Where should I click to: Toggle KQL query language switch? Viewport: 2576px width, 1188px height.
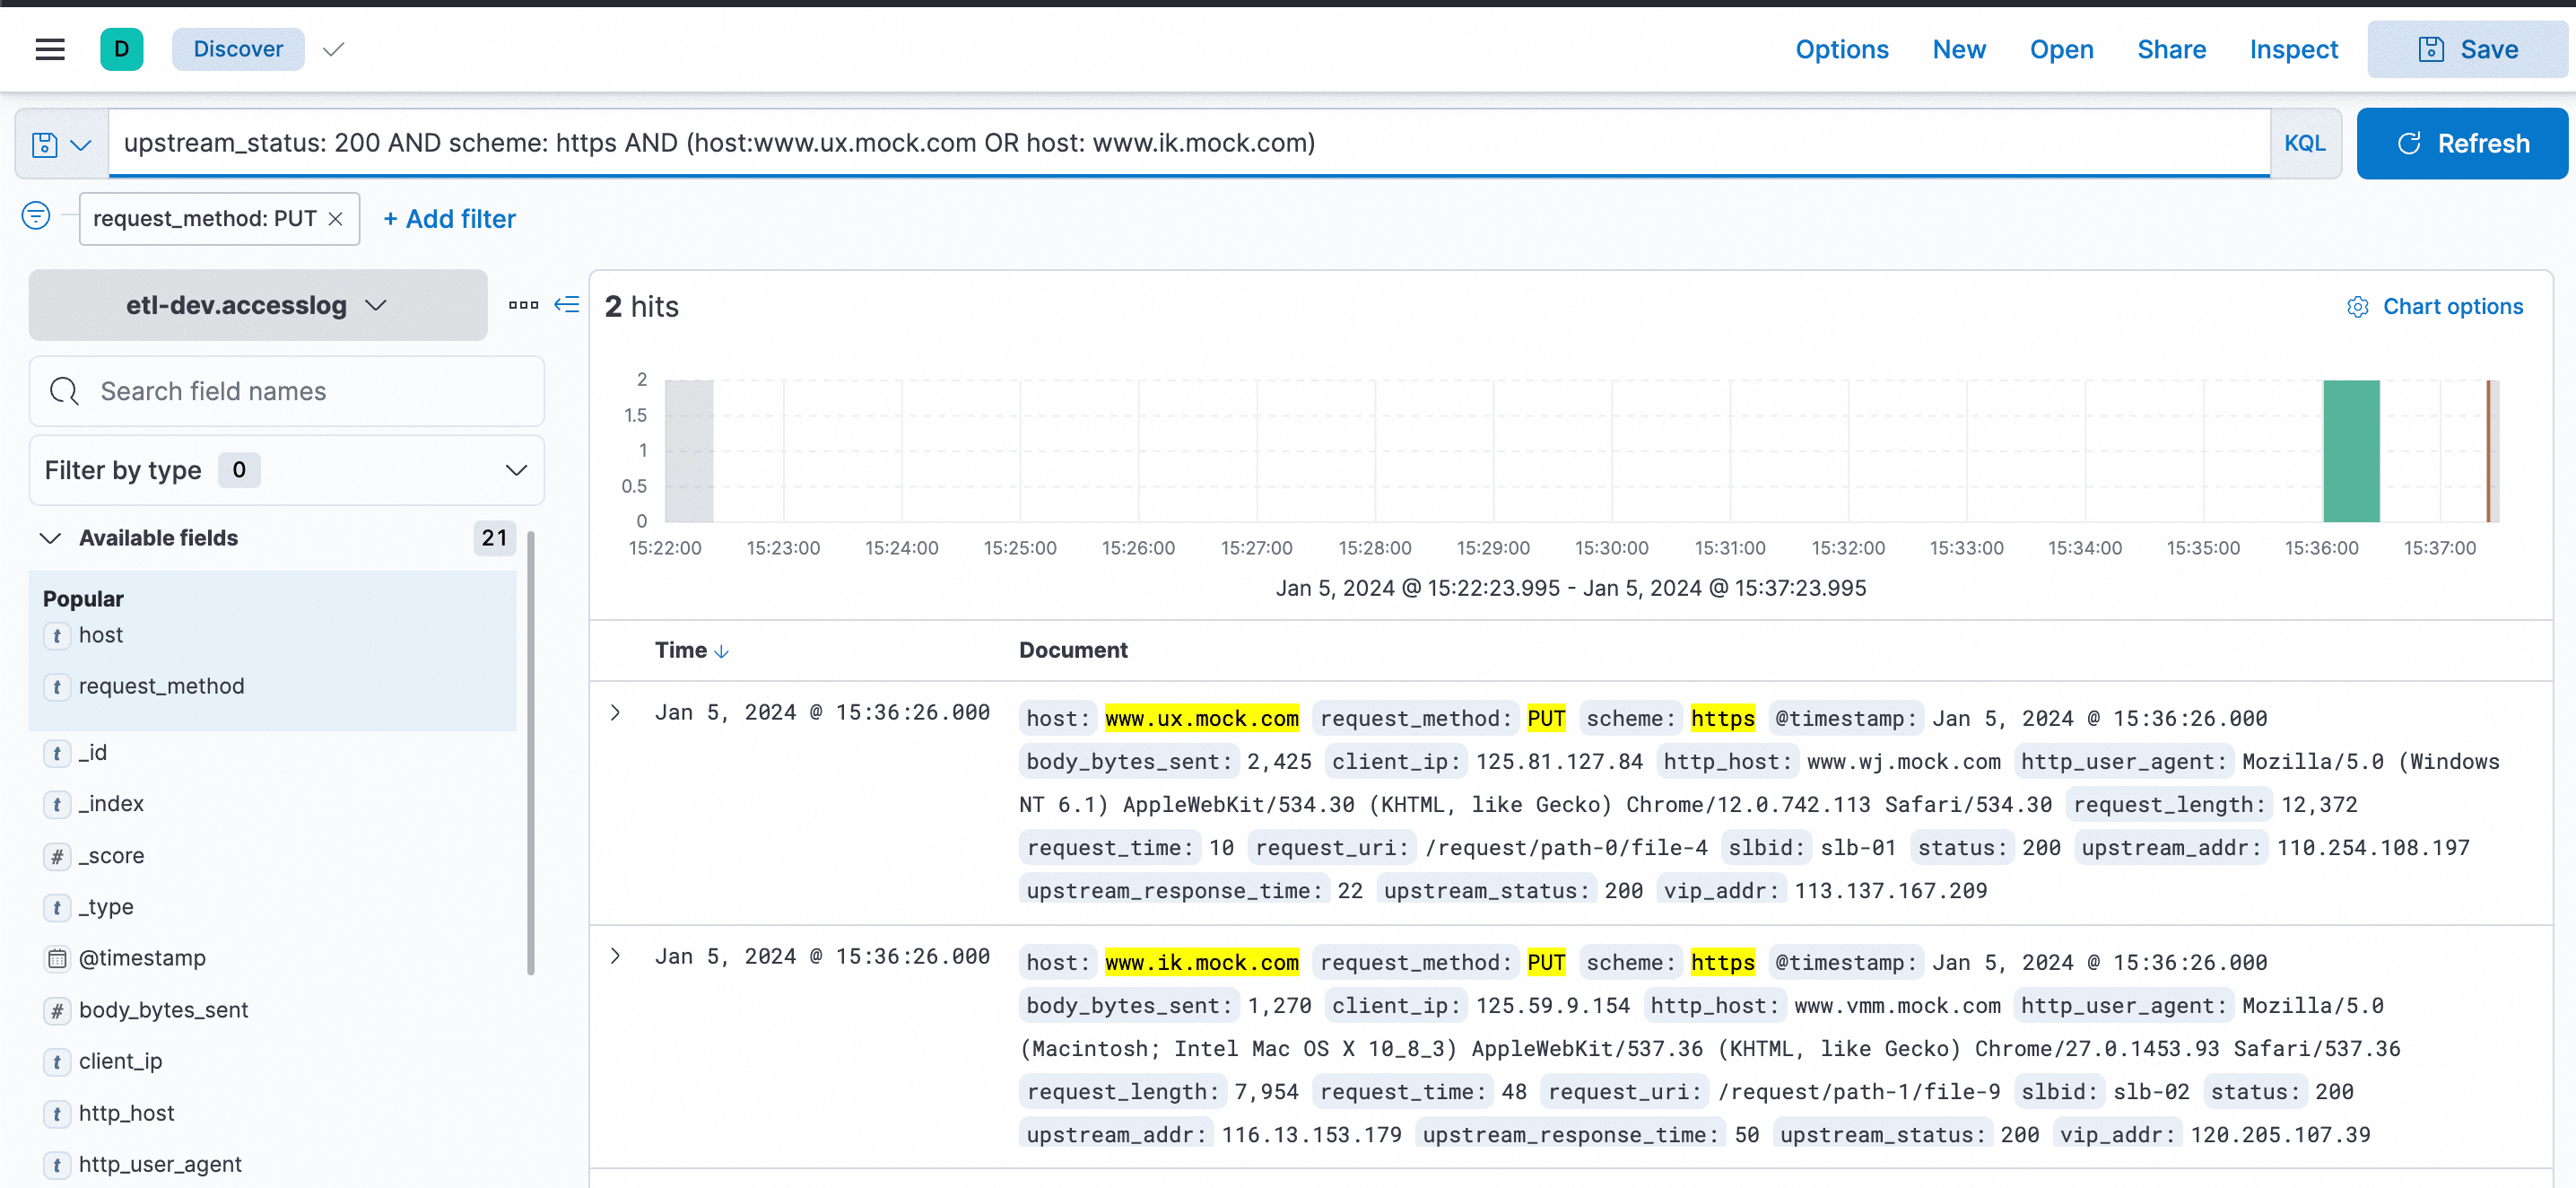click(x=2304, y=144)
